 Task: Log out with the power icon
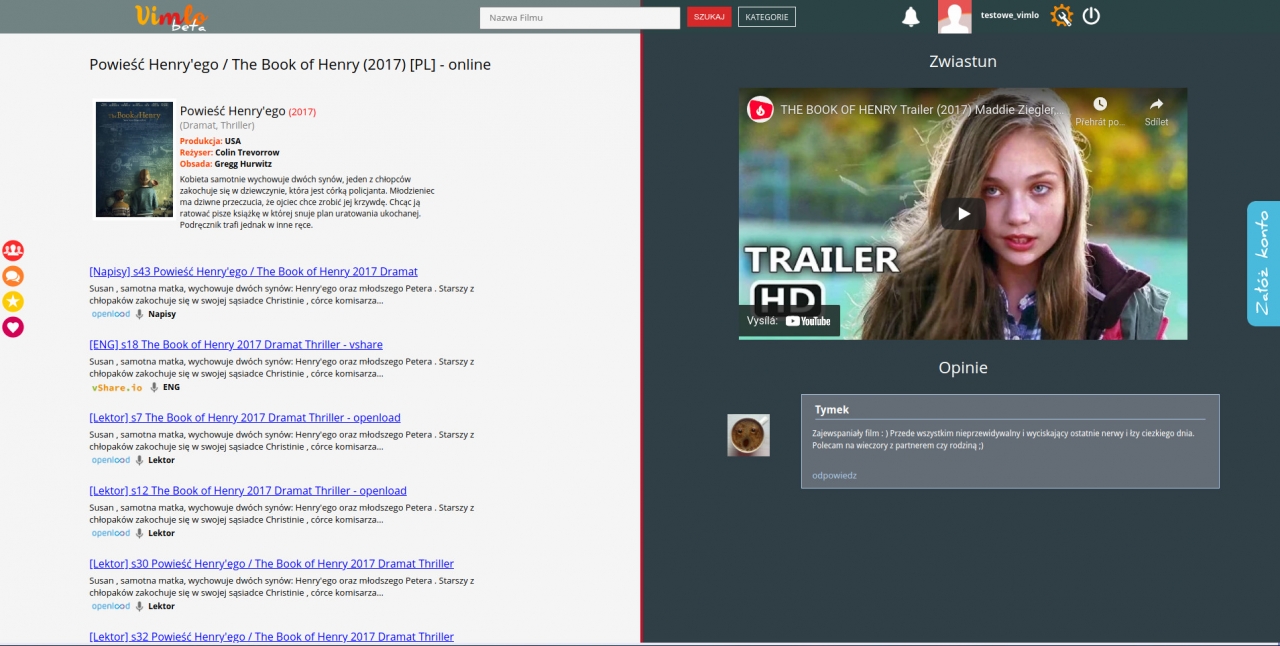pyautogui.click(x=1091, y=16)
